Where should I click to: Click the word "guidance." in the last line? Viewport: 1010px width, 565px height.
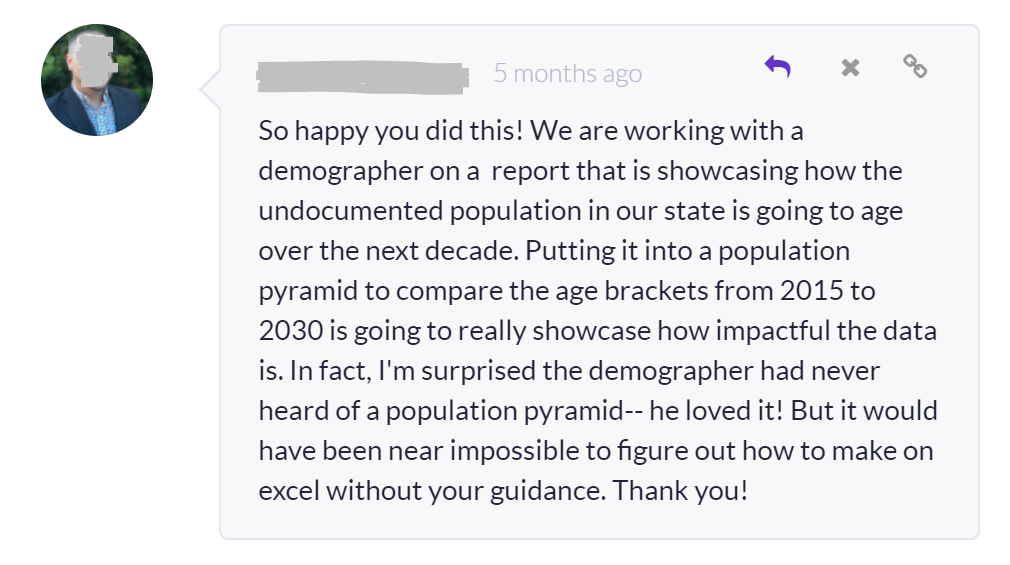tap(548, 491)
